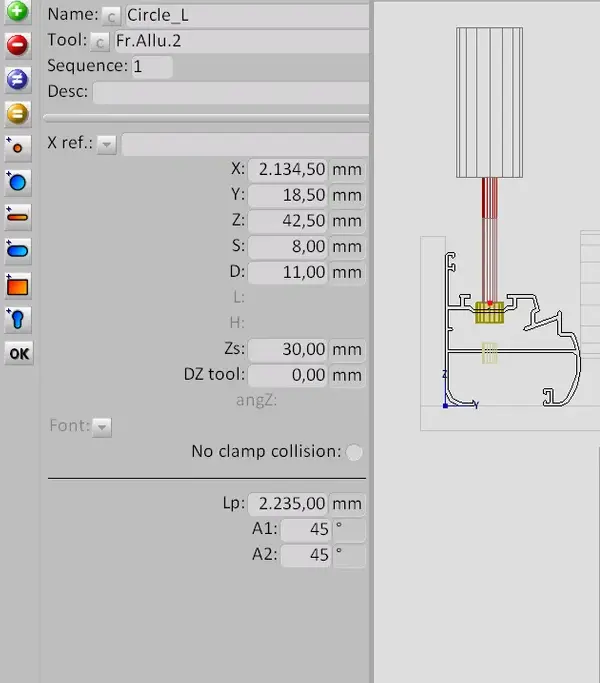
Task: Click the yellow equals icon
Action: tap(17, 114)
